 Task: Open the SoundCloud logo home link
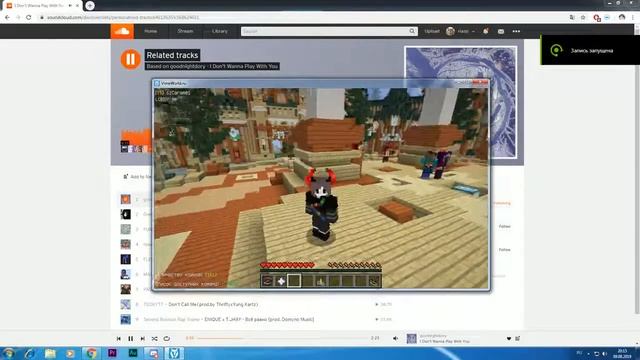(x=122, y=31)
